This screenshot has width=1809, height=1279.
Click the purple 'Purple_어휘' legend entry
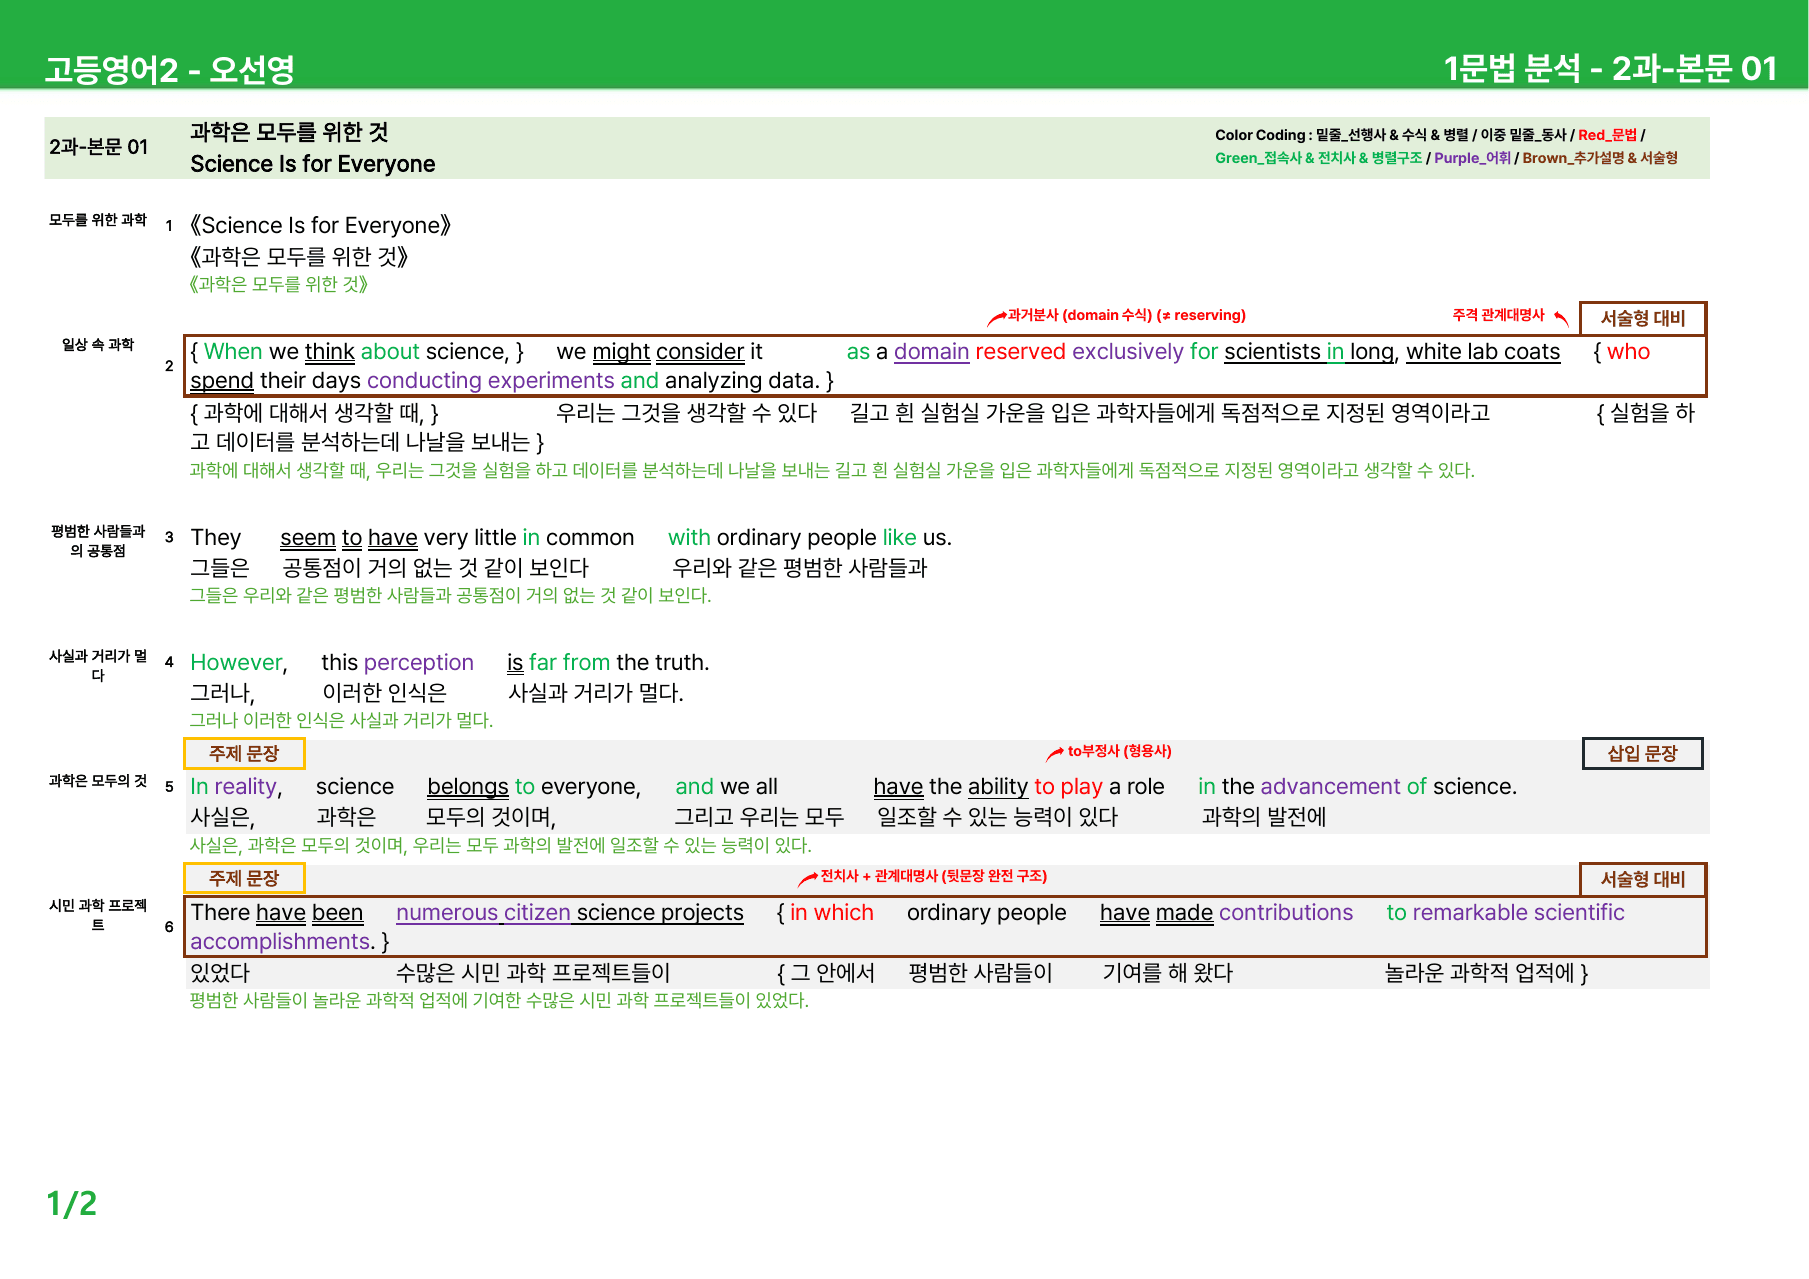[x=1472, y=158]
